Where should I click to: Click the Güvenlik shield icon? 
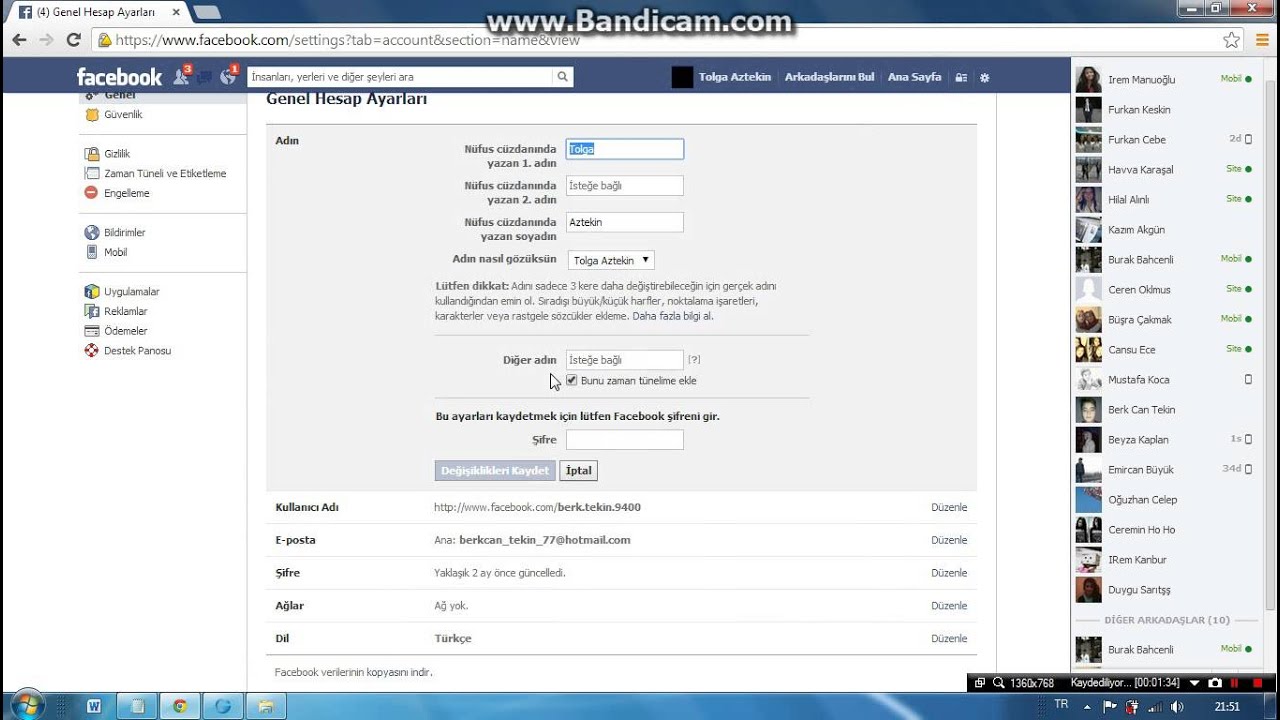92,115
